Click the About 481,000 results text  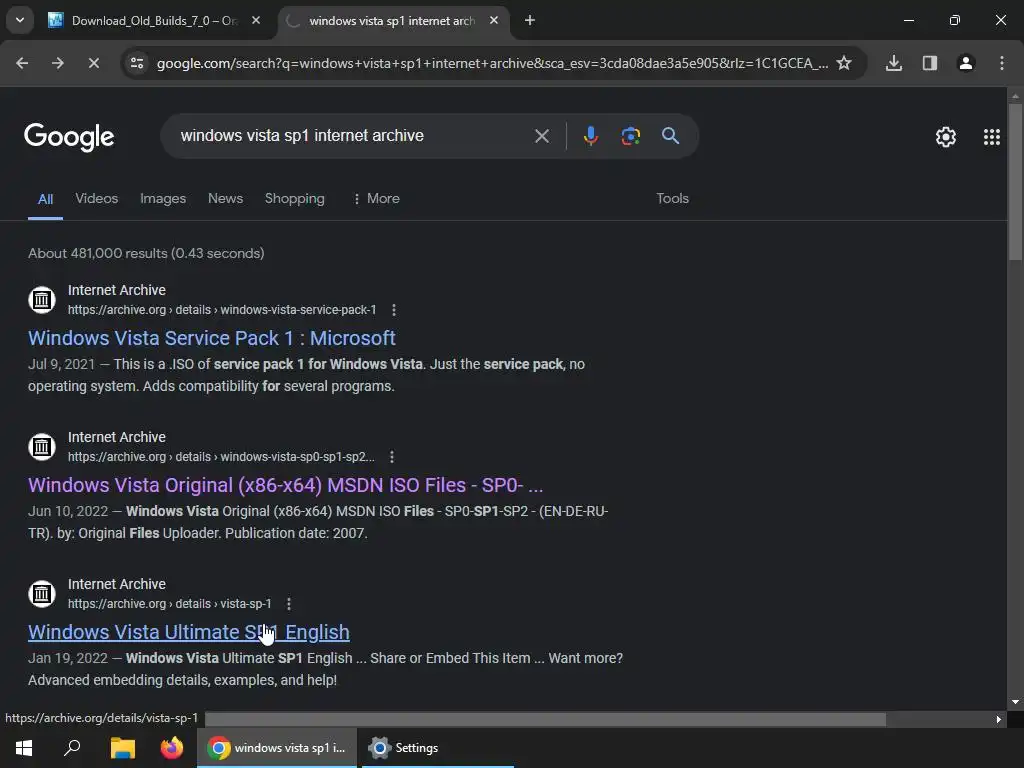click(146, 253)
